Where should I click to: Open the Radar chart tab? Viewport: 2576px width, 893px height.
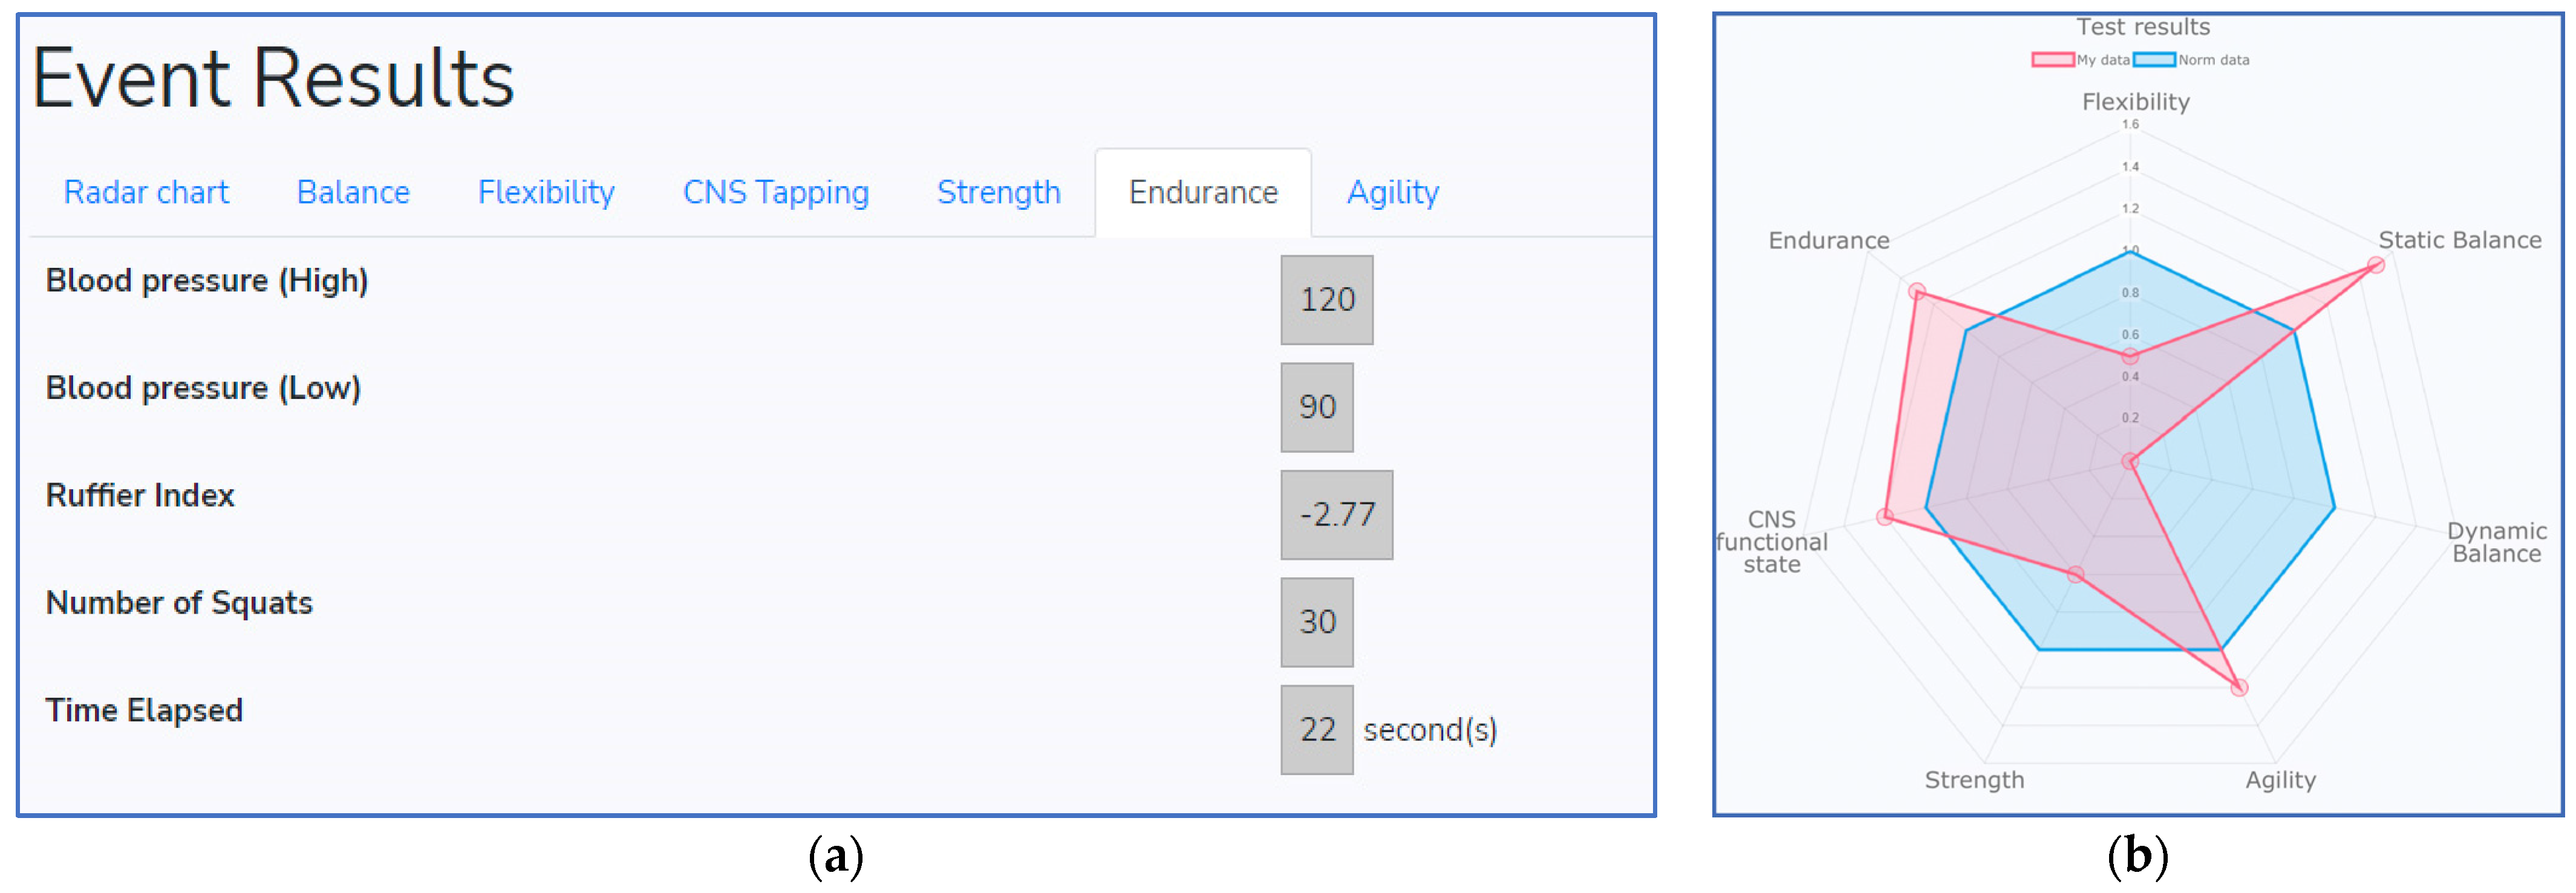tap(146, 192)
